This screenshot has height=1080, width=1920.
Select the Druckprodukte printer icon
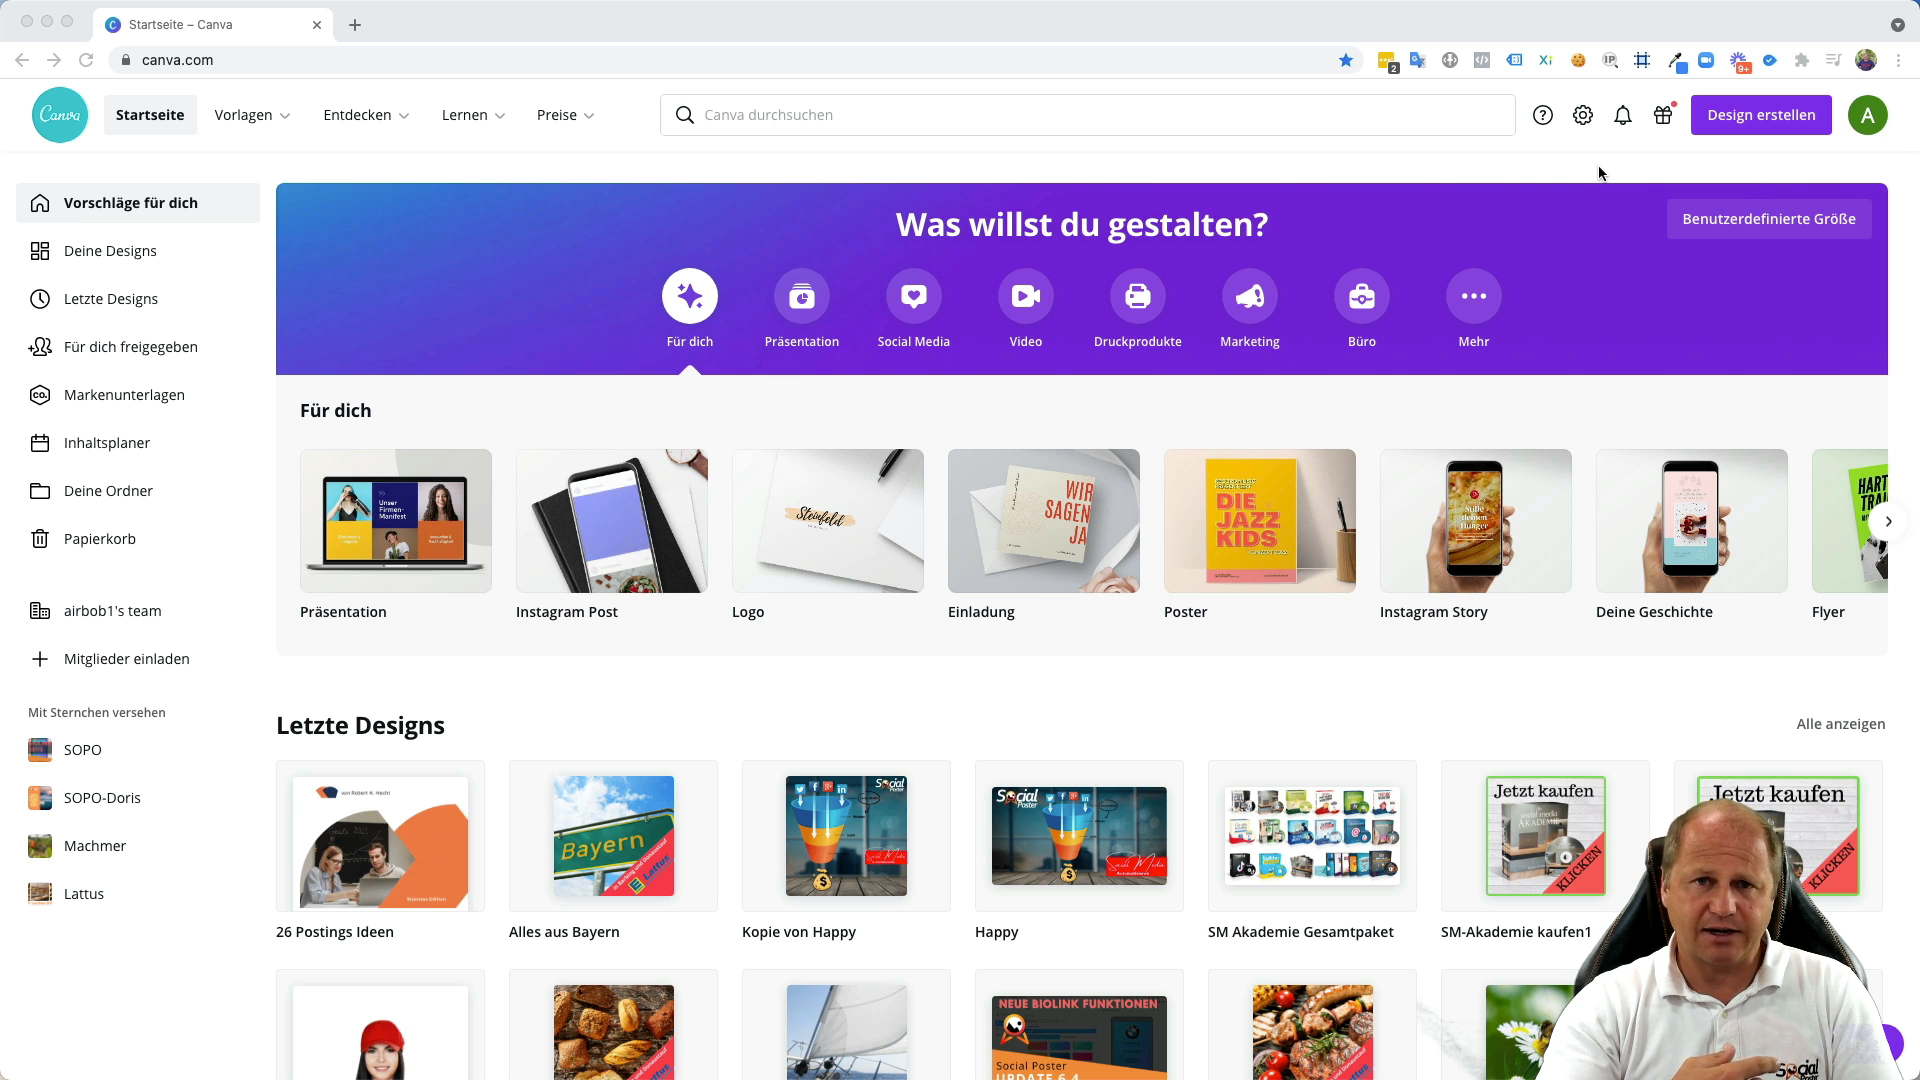click(x=1138, y=296)
